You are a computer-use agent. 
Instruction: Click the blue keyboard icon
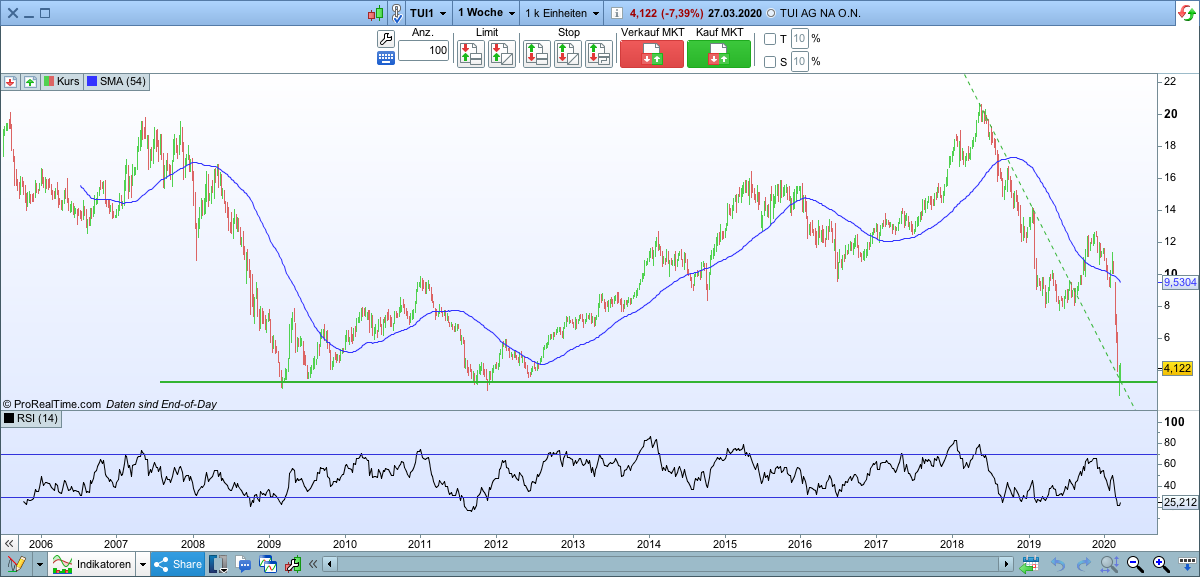[x=386, y=59]
